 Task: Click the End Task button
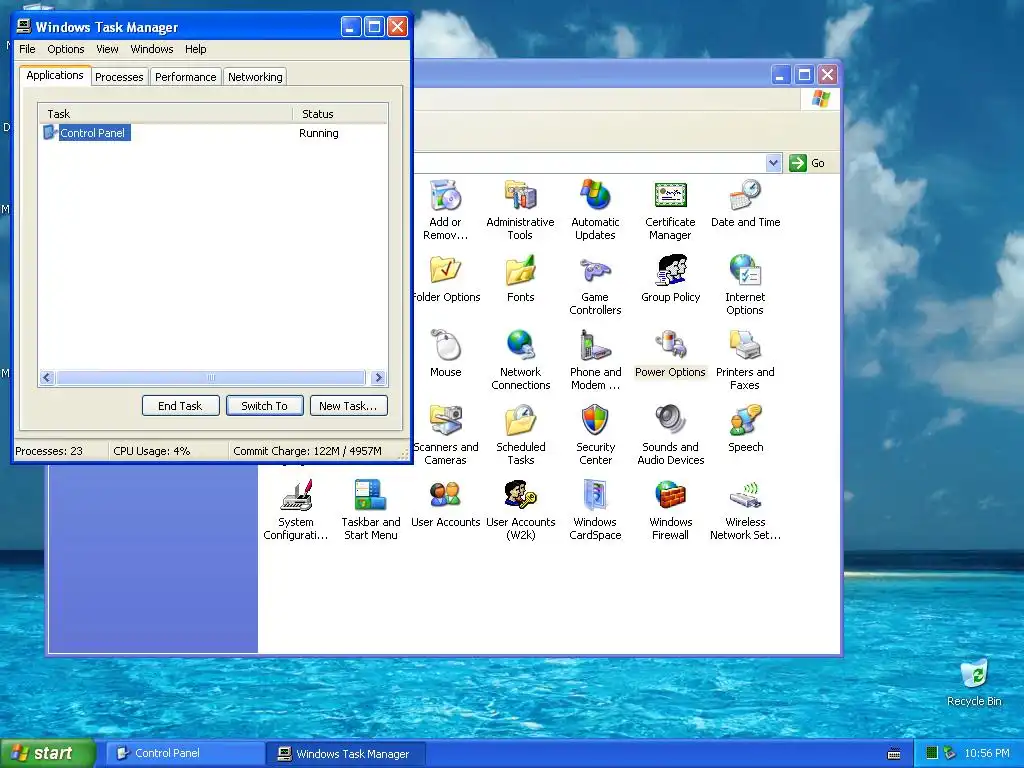coord(180,406)
